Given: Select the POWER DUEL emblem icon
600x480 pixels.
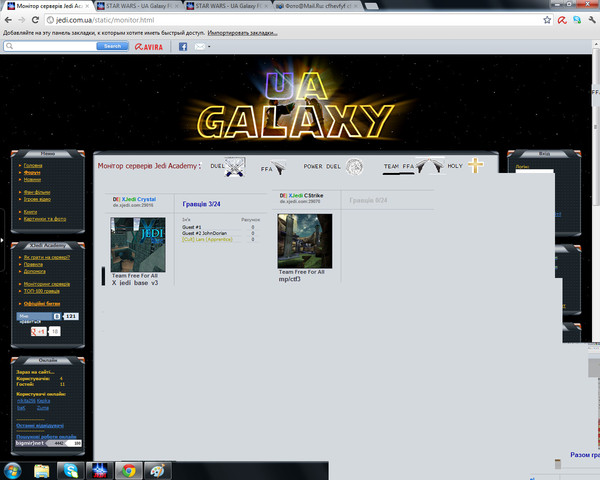Looking at the screenshot, I should 354,167.
